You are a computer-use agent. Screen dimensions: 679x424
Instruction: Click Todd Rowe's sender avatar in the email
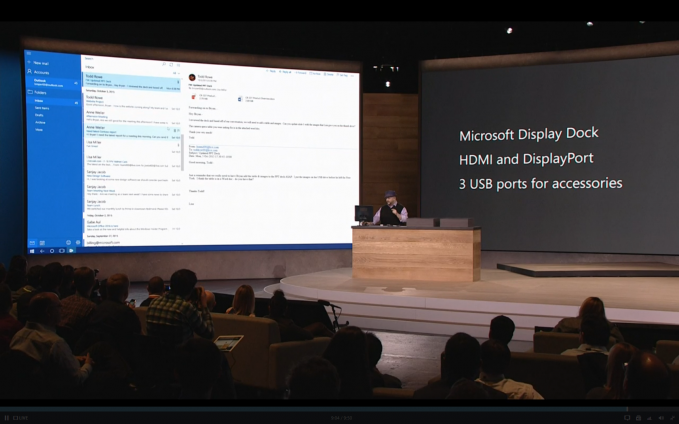pyautogui.click(x=192, y=78)
